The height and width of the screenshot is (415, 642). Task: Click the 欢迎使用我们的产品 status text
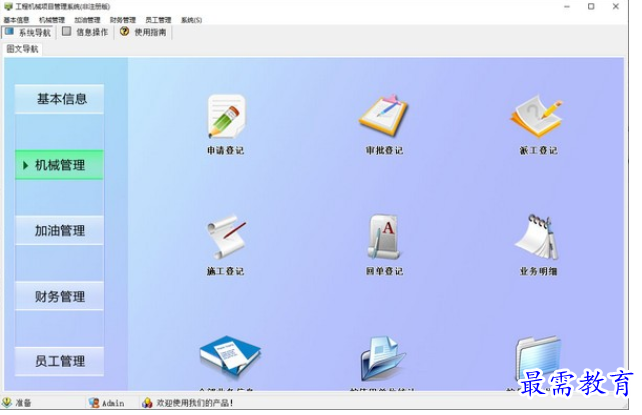point(194,403)
